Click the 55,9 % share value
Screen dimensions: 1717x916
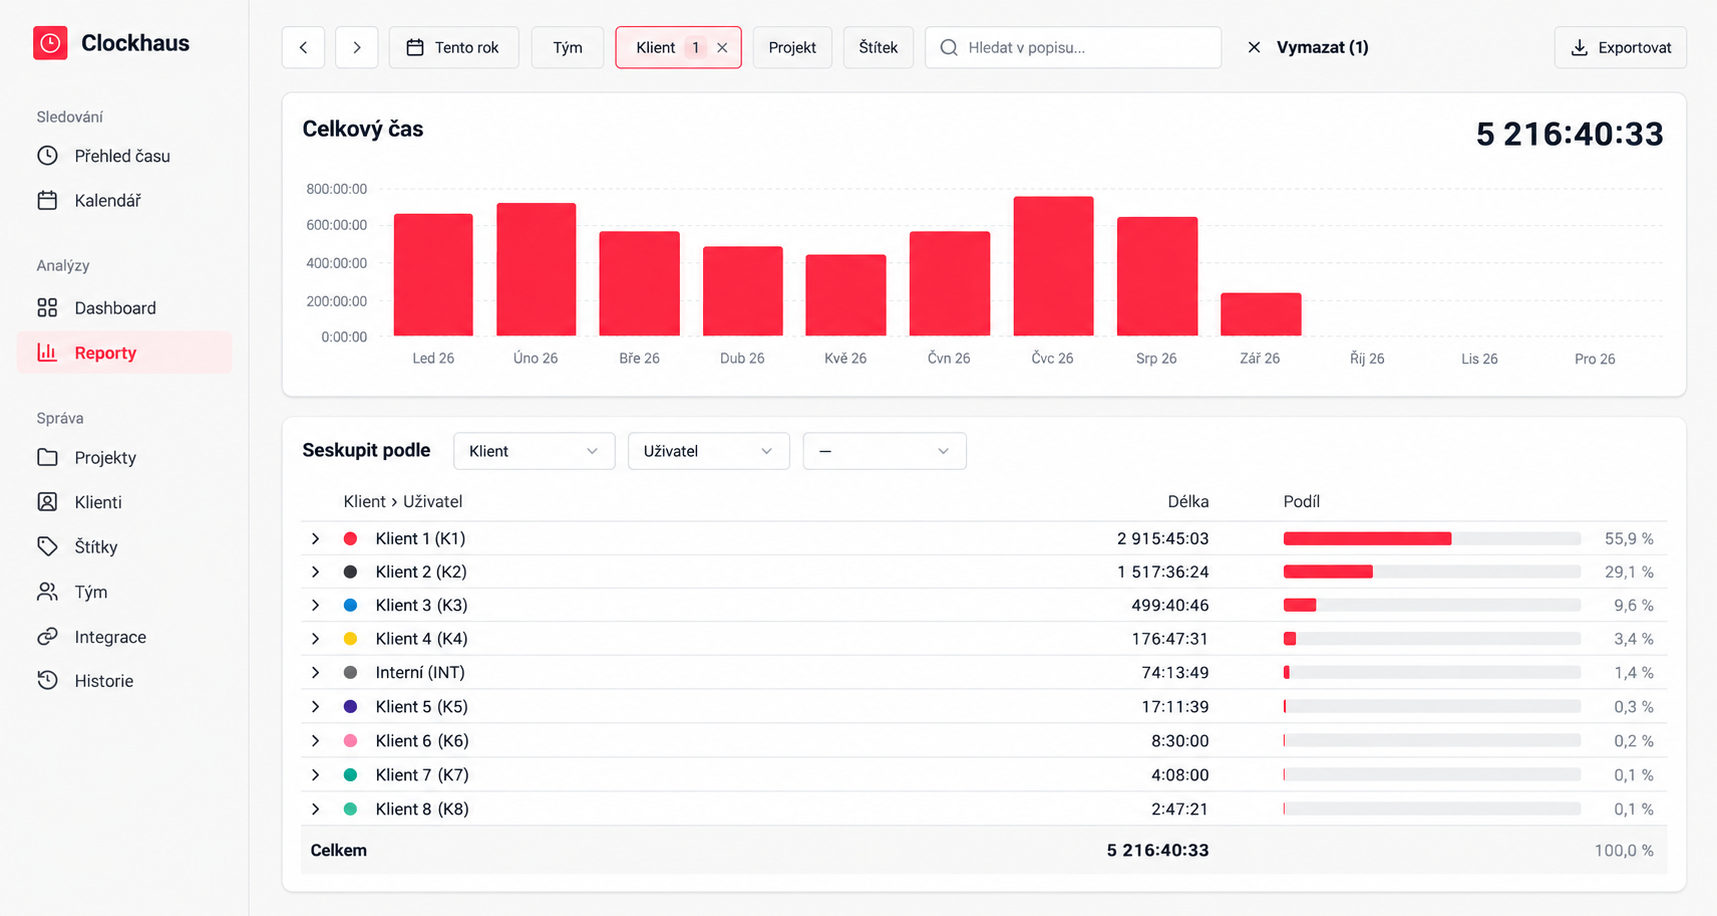coord(1629,539)
